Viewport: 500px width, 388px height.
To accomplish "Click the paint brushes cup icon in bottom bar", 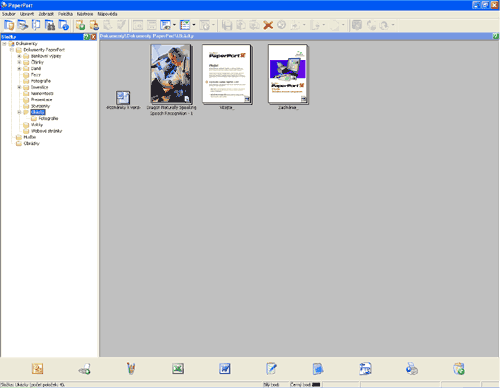I will click(x=131, y=369).
